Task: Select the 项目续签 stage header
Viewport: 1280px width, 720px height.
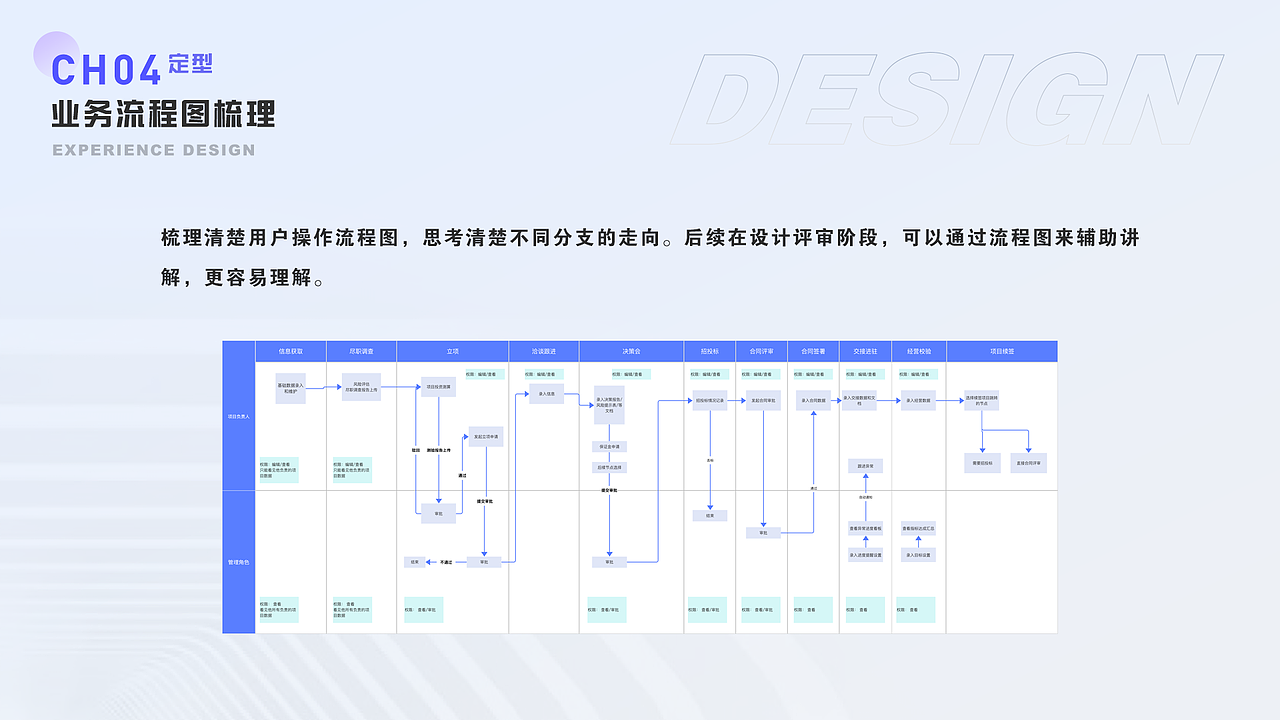Action: tap(1002, 351)
